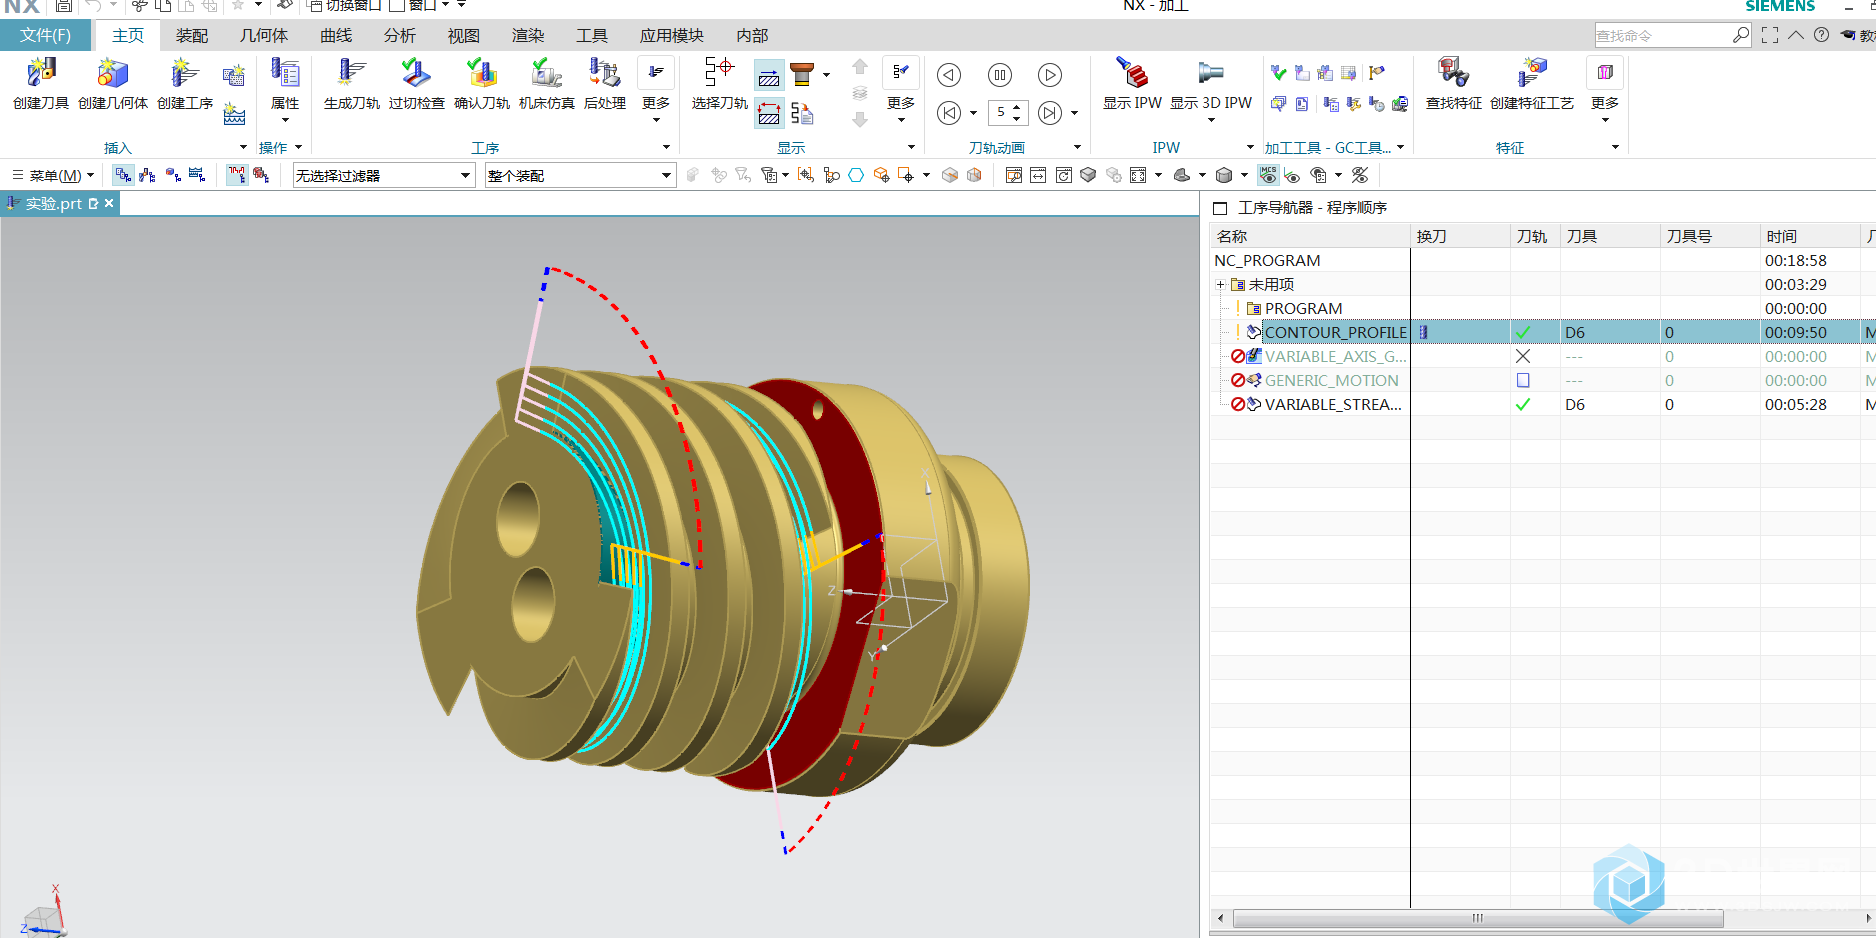This screenshot has height=938, width=1876.
Task: Pause the tool path animation
Action: coord(999,75)
